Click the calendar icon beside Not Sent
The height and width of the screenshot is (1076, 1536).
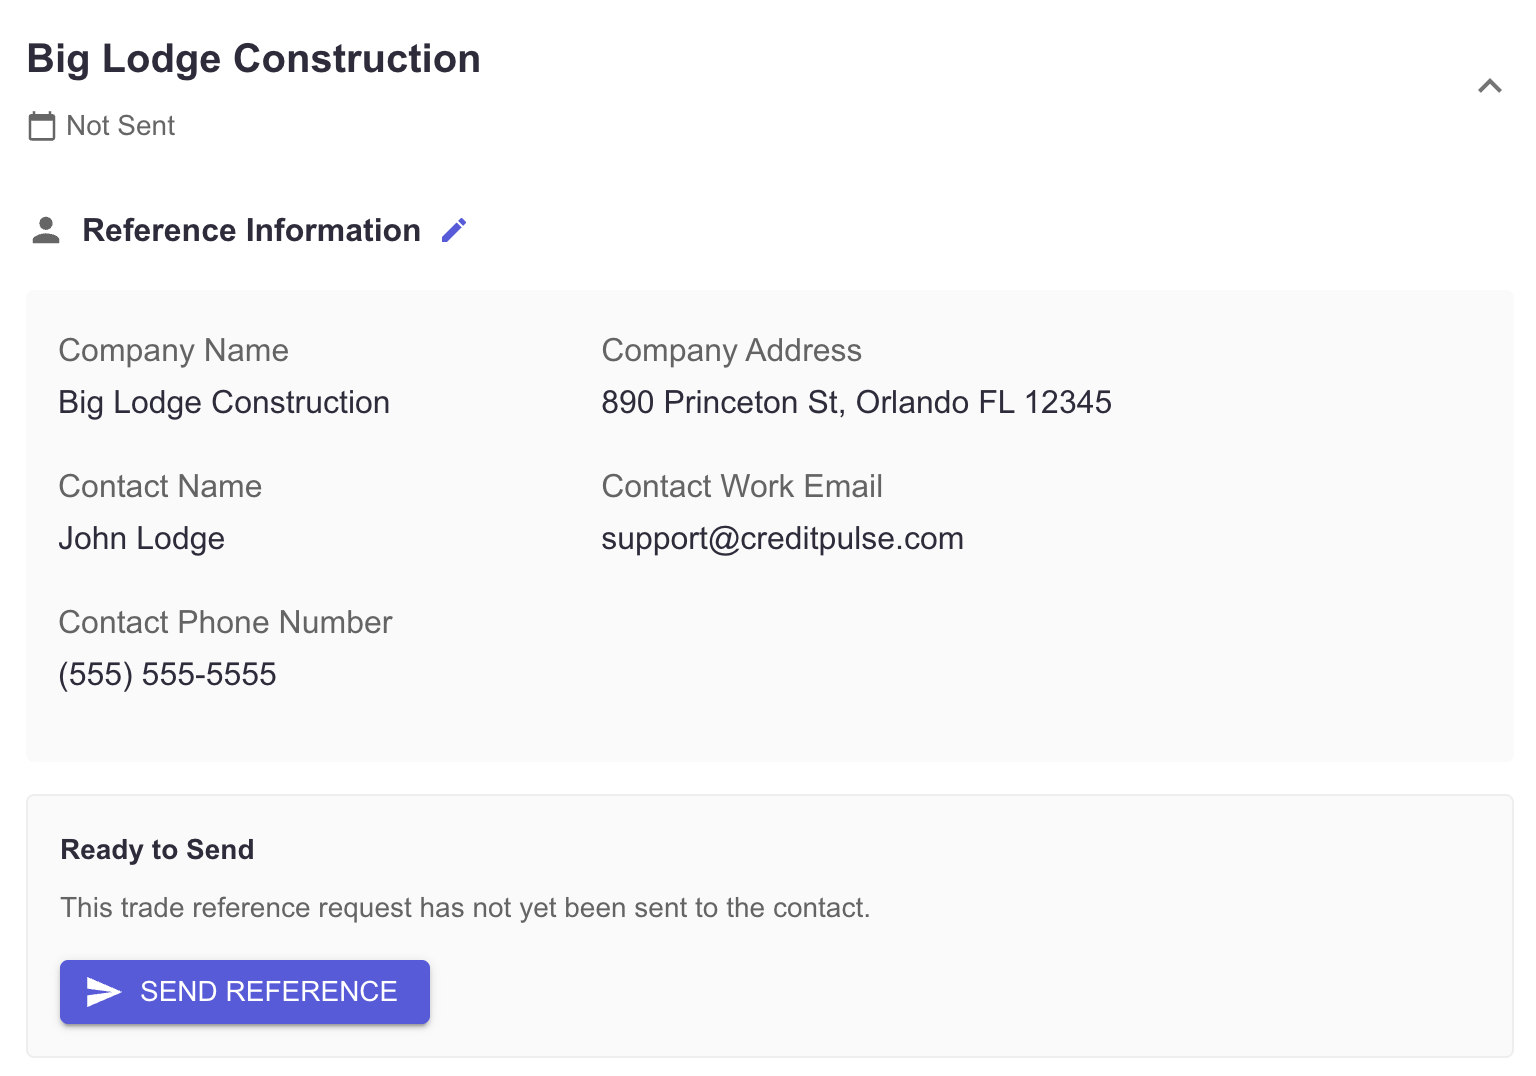click(42, 126)
